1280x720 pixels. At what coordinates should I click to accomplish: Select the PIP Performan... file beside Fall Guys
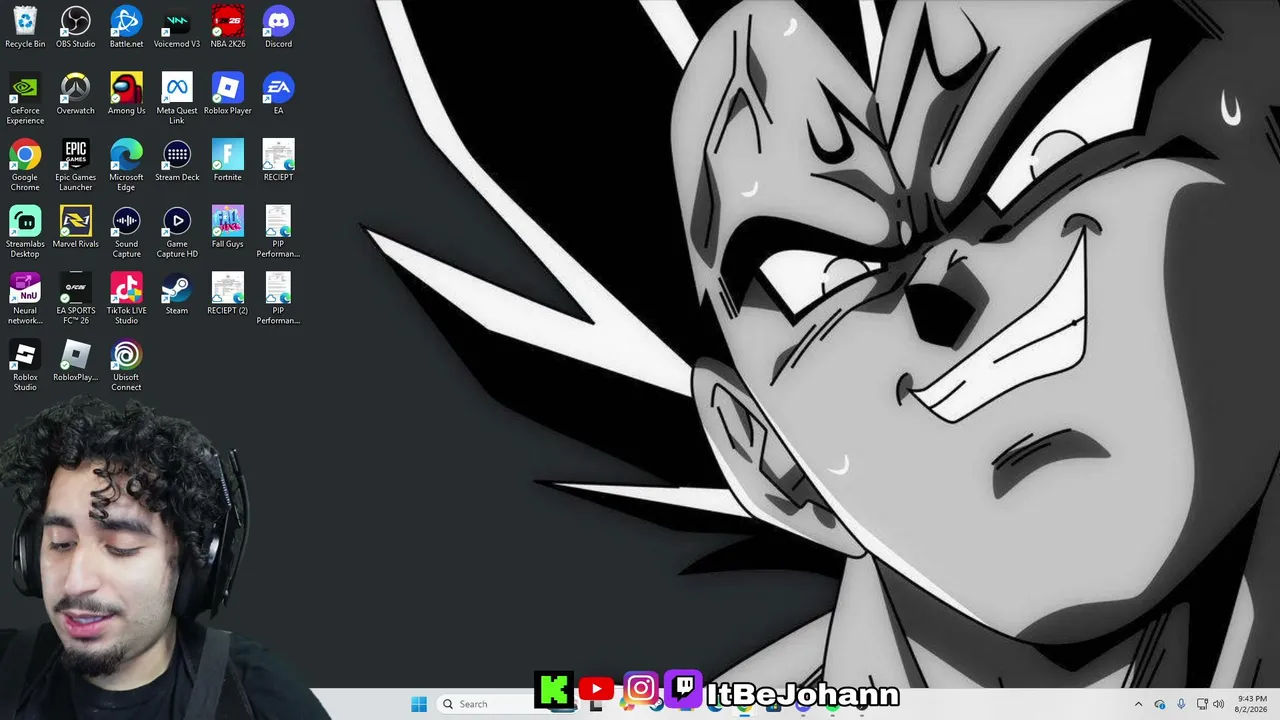278,233
